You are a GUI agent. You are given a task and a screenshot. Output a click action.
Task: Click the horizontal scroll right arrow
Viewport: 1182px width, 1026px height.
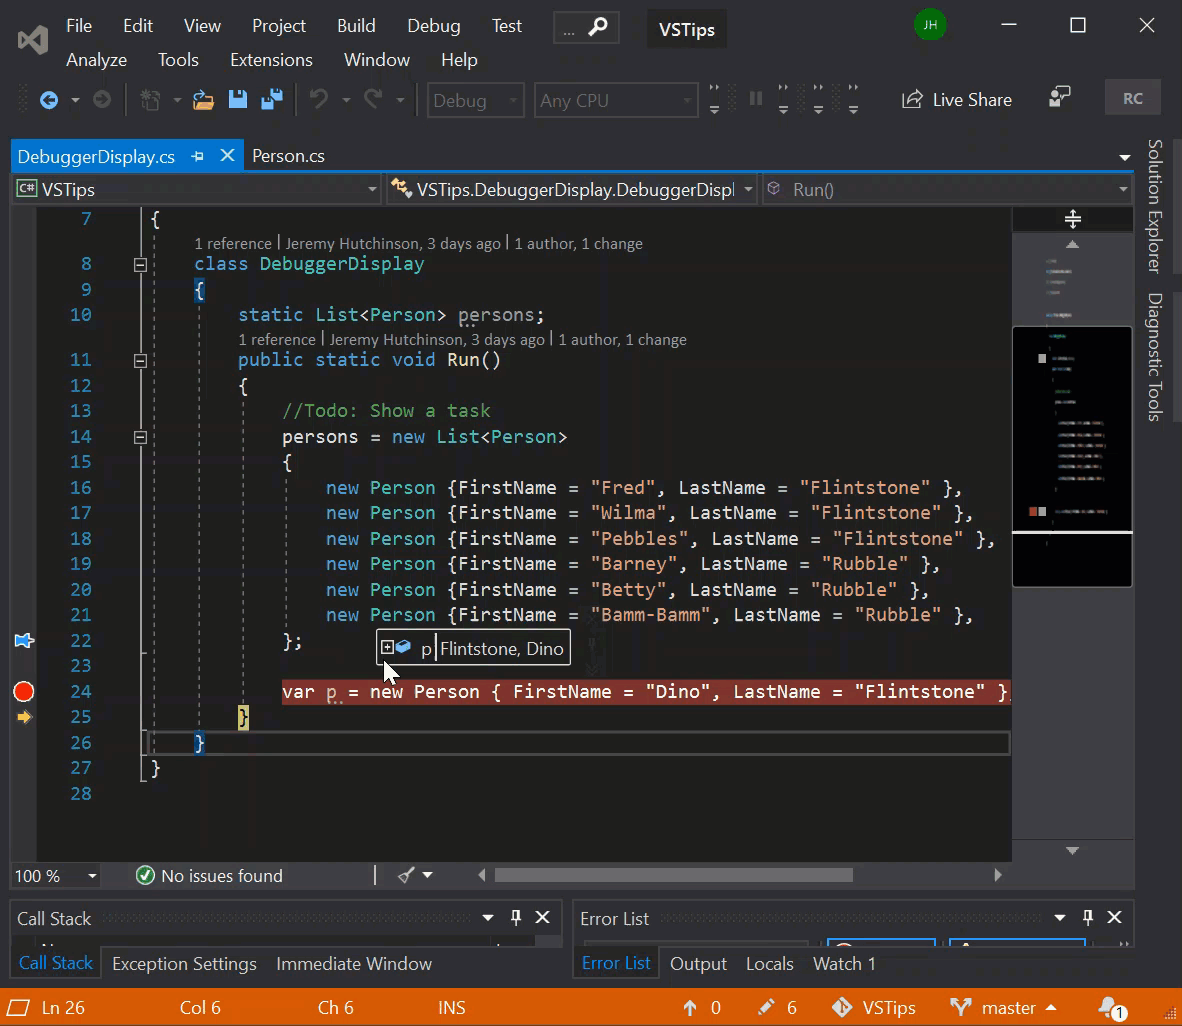coord(997,874)
